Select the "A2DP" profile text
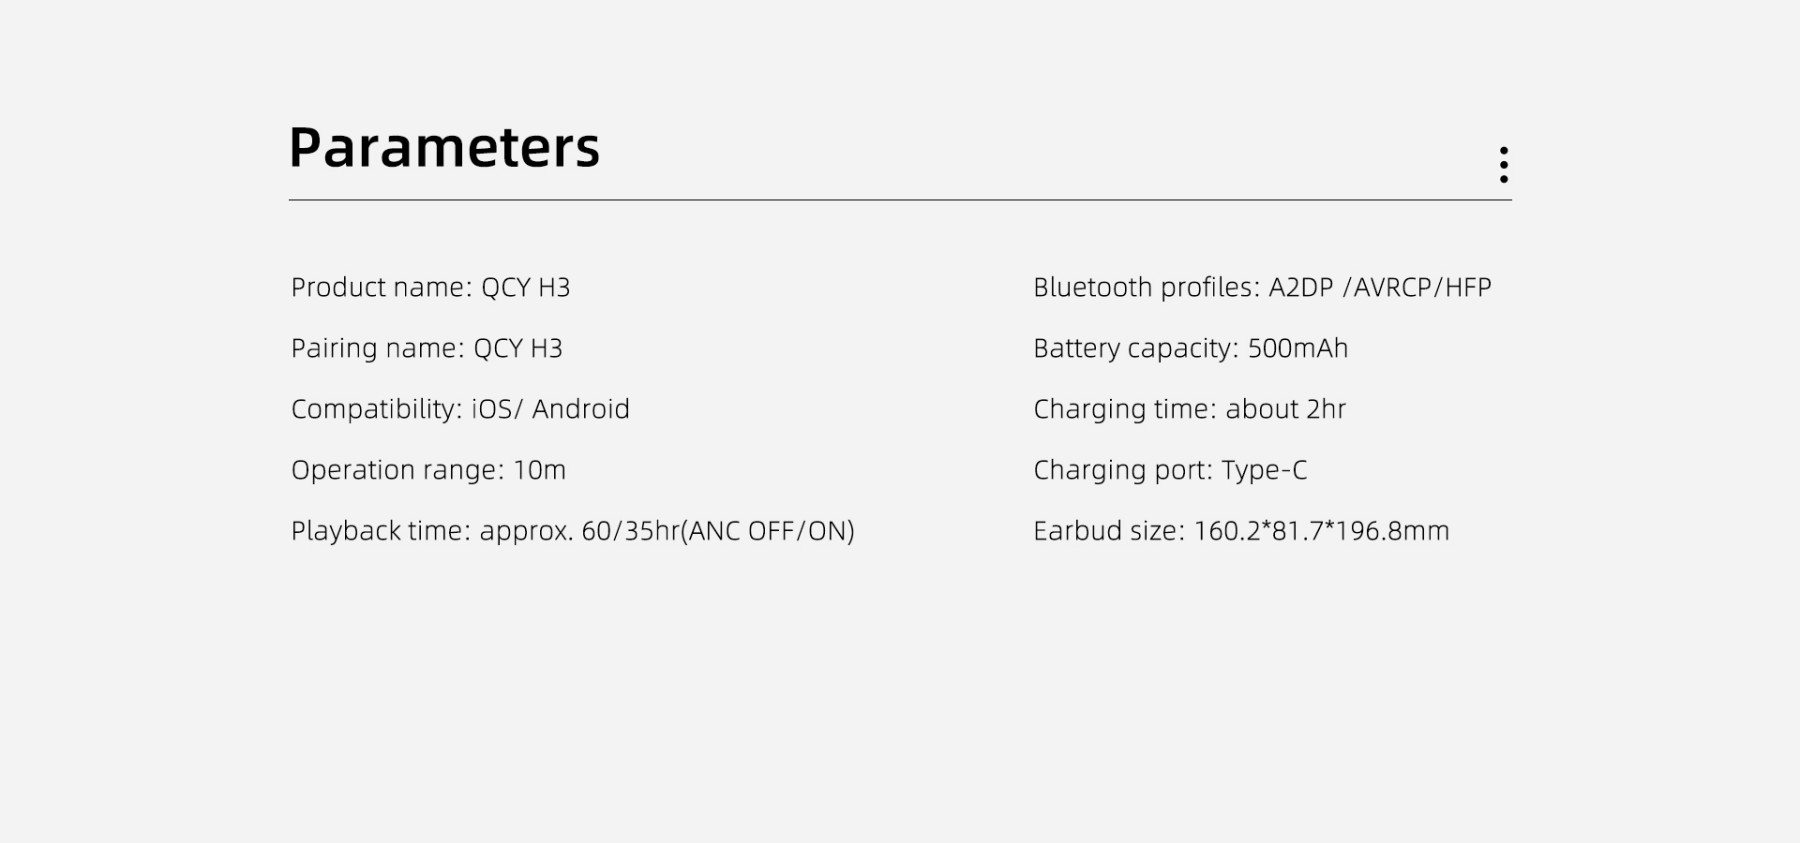Screen dimensions: 1800x843 1301,288
